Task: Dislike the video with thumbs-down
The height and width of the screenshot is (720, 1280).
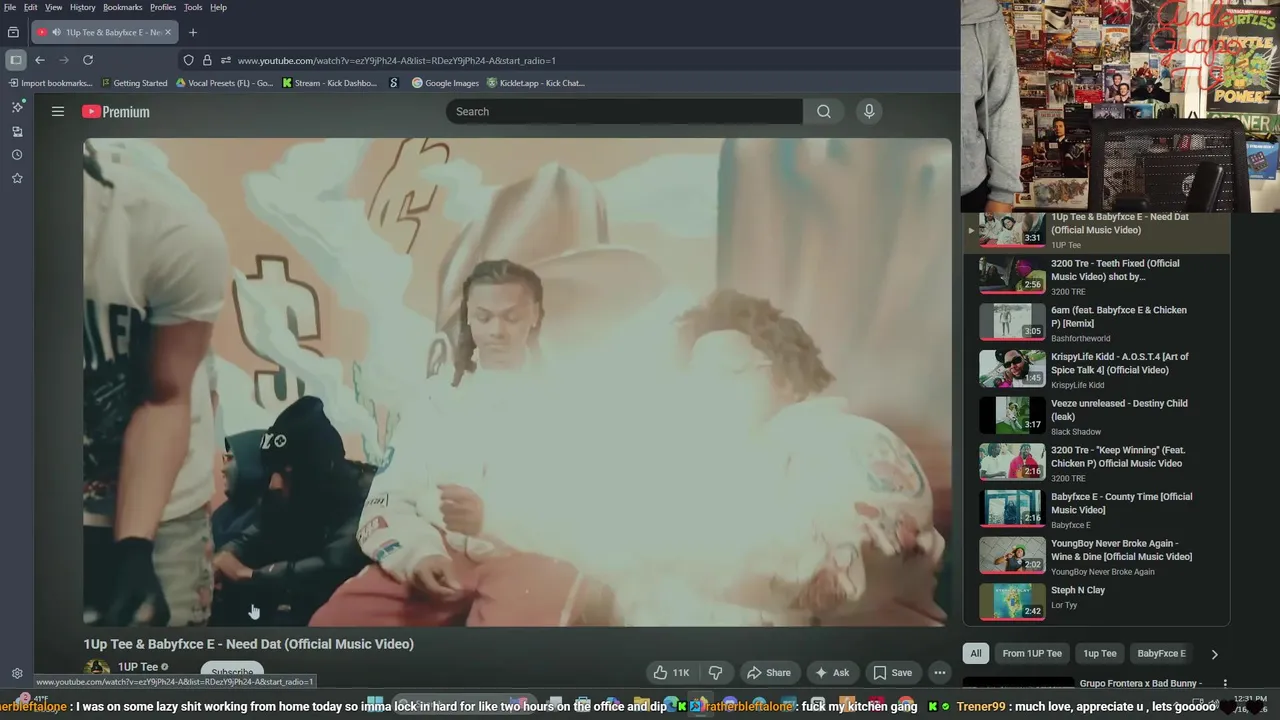Action: pyautogui.click(x=715, y=673)
